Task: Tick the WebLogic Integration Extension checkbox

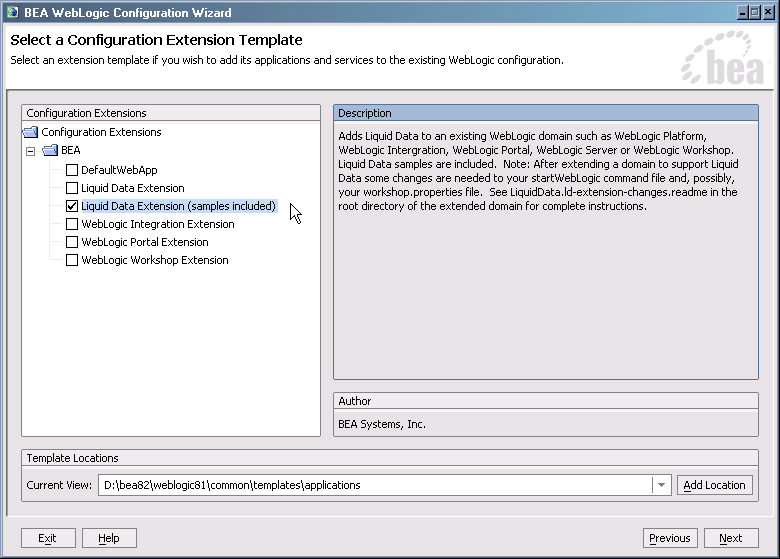Action: 72,224
